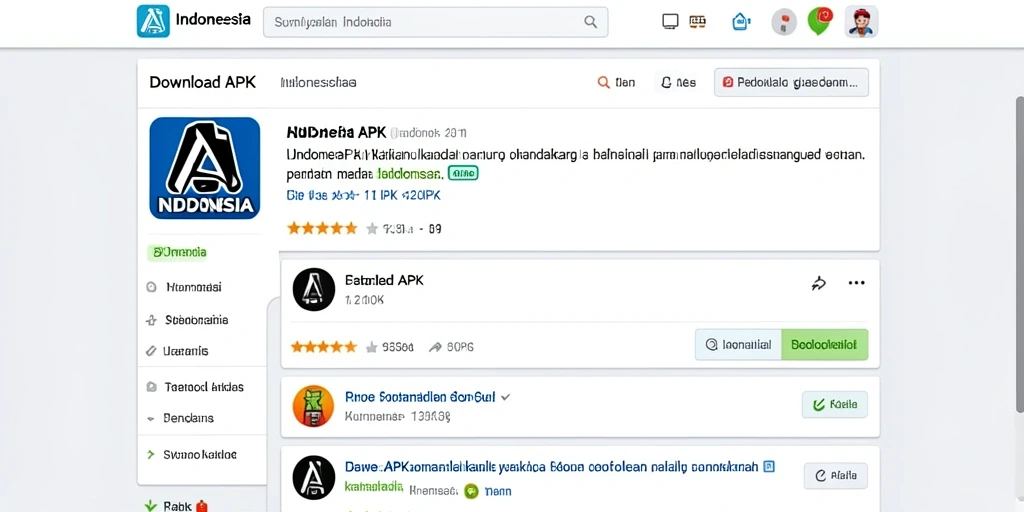The width and height of the screenshot is (1024, 512).
Task: Click the green check Kaelle button
Action: 835,405
